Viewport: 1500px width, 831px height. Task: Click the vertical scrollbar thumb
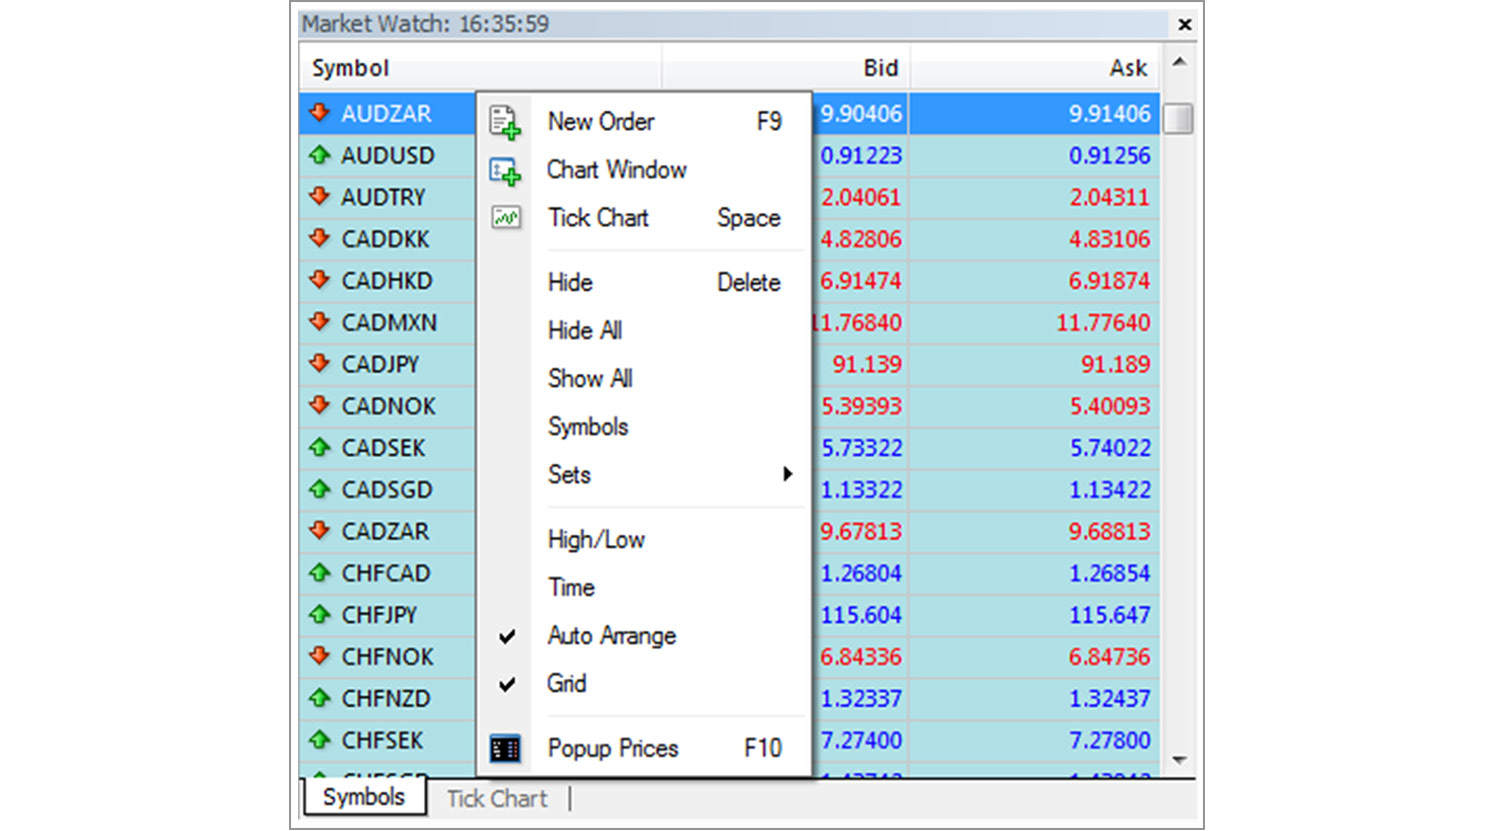1179,118
